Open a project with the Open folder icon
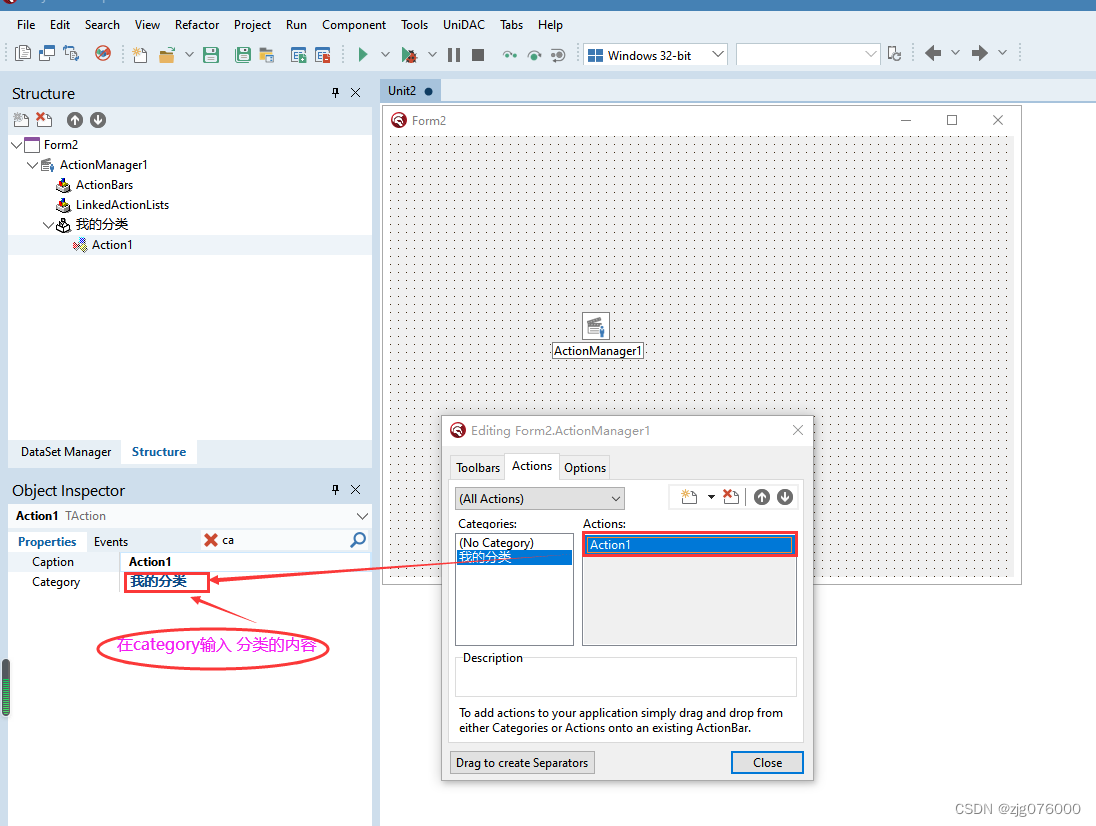 (x=166, y=54)
